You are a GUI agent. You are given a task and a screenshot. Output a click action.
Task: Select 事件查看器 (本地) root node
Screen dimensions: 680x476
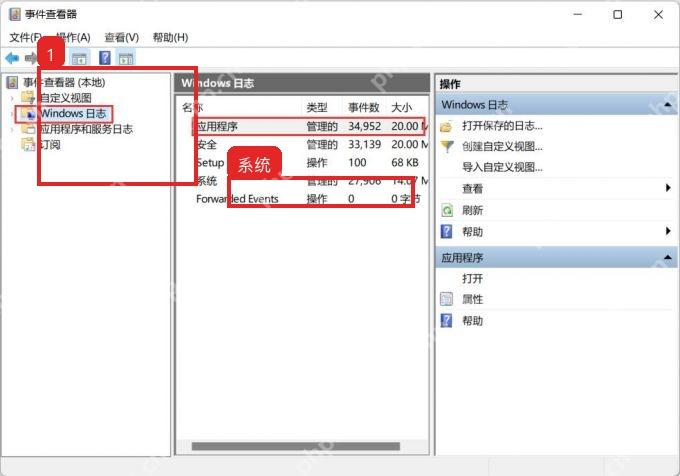64,82
